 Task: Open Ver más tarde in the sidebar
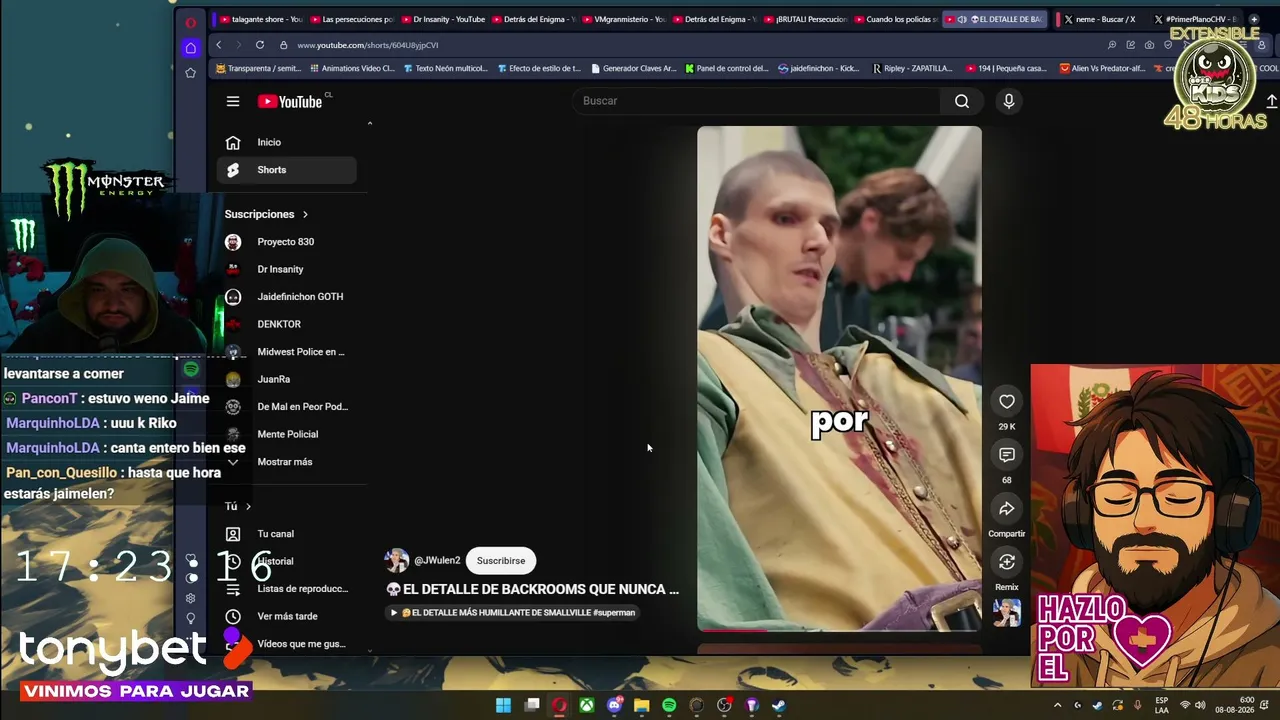[288, 616]
